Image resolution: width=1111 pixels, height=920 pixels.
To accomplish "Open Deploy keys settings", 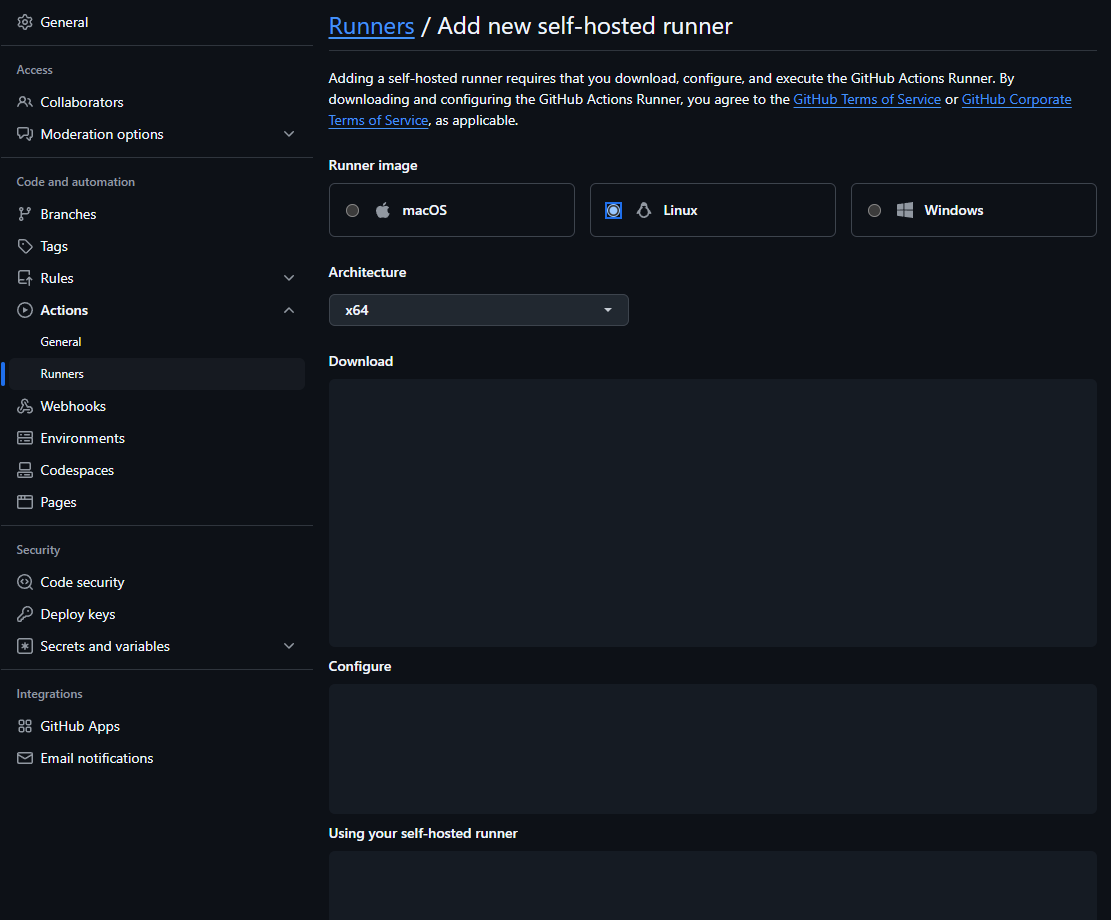I will pyautogui.click(x=155, y=614).
